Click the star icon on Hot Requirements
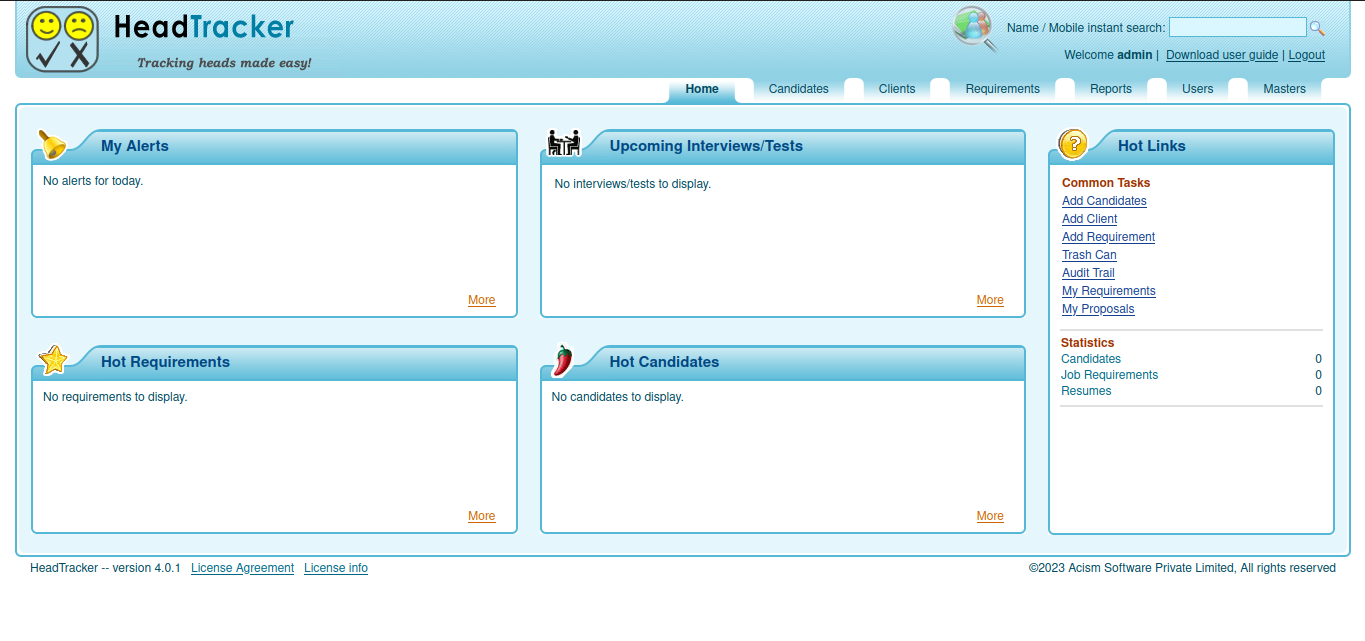This screenshot has height=641, width=1365. click(x=53, y=359)
